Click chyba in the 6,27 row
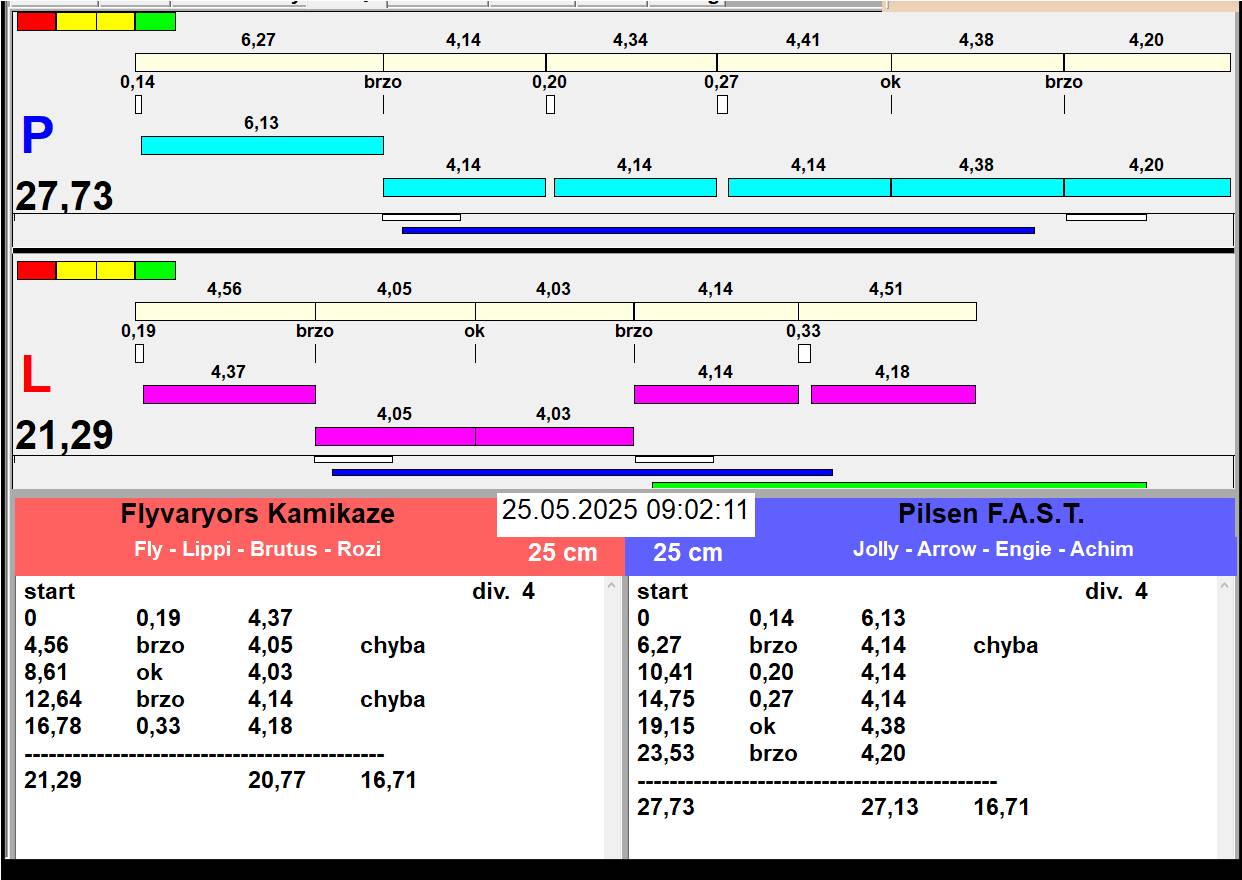The image size is (1242, 880). point(1006,645)
